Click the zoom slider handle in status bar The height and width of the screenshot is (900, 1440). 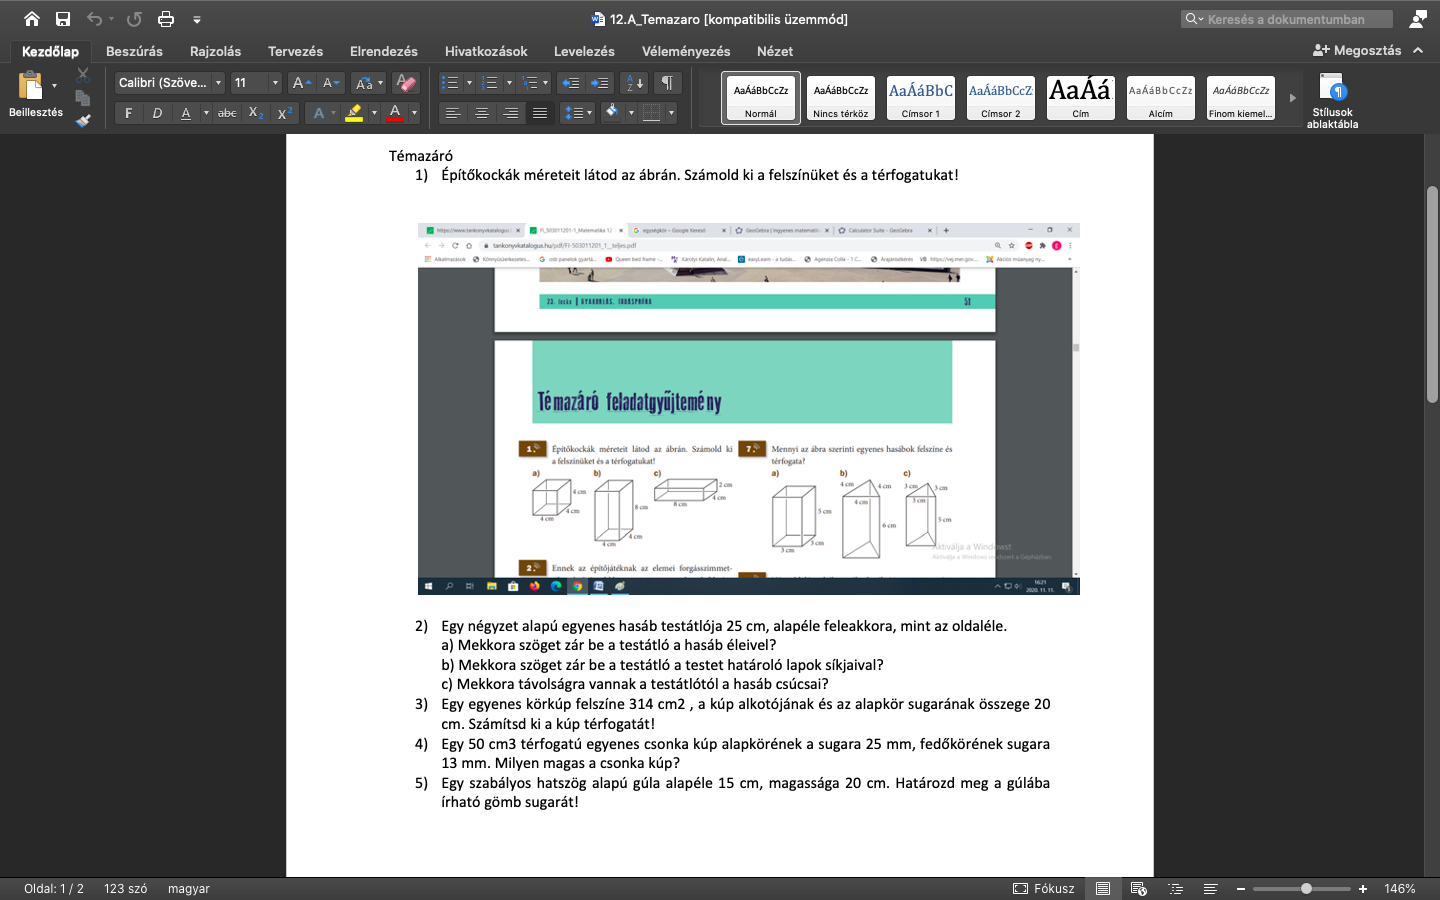(x=1306, y=888)
